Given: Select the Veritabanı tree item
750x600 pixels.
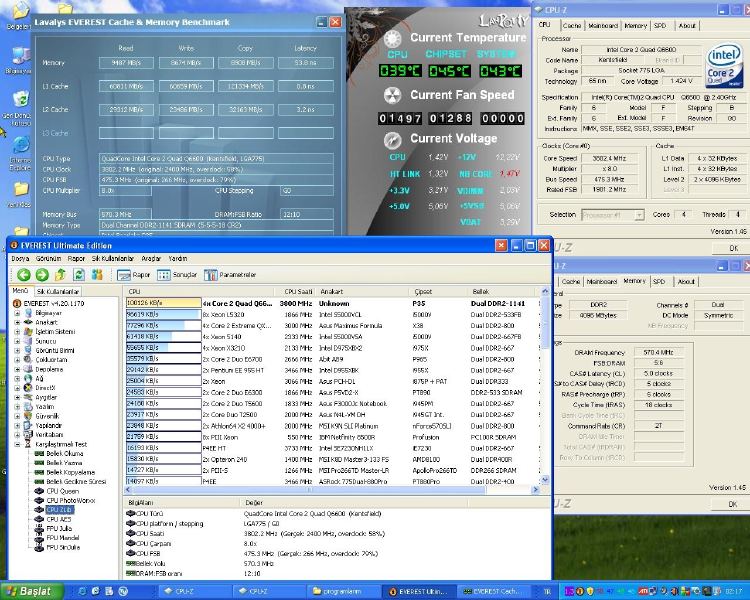Looking at the screenshot, I should [x=49, y=435].
